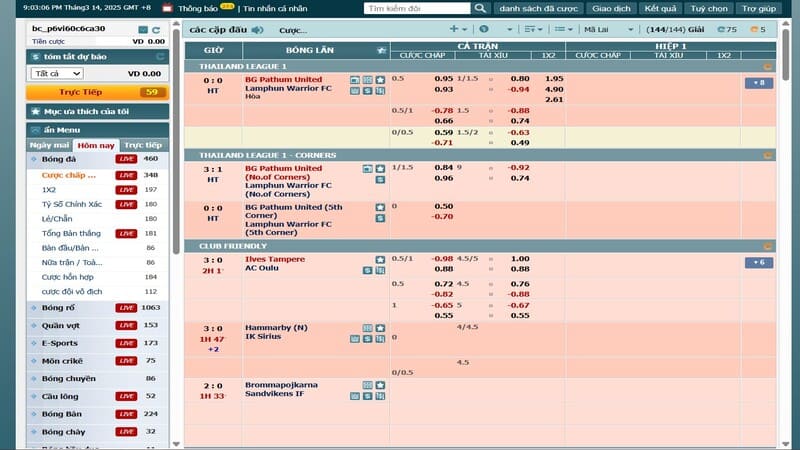
Task: Open the Giao dịch menu
Action: tap(611, 9)
